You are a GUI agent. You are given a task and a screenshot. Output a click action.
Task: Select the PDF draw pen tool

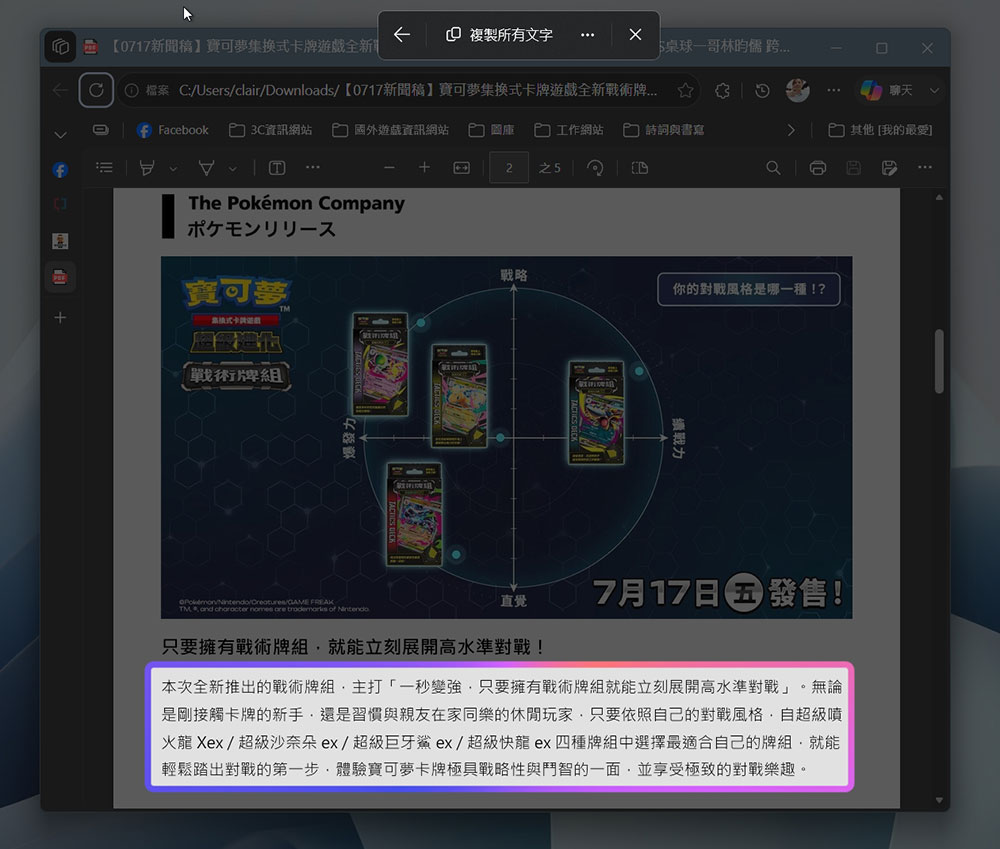[x=206, y=168]
